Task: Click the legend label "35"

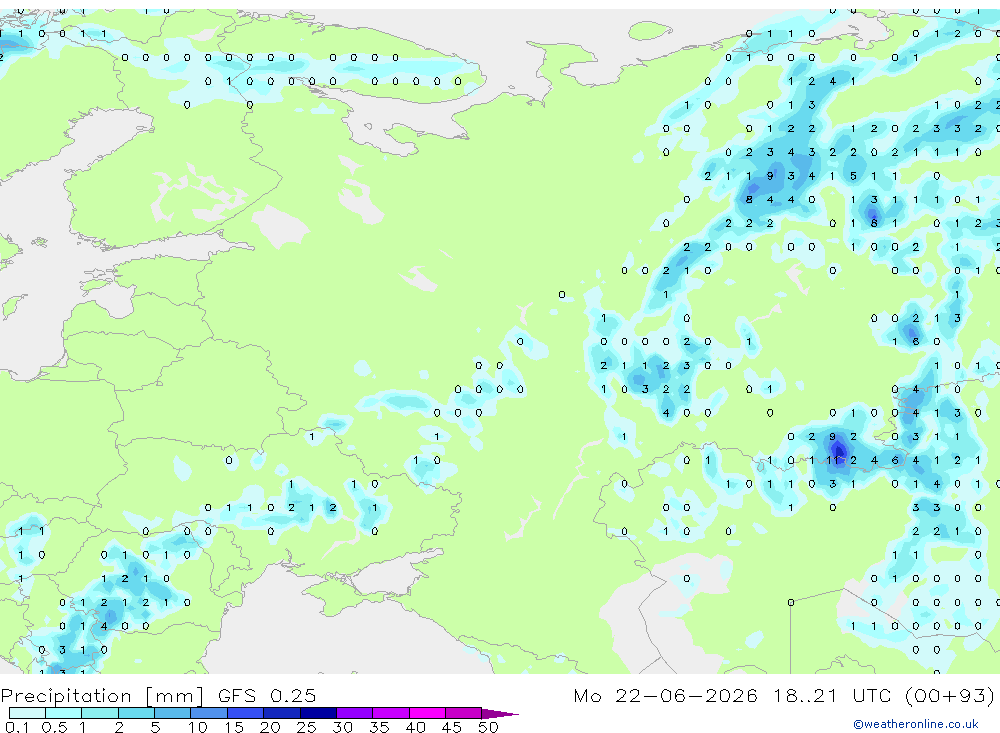Action: tap(379, 727)
